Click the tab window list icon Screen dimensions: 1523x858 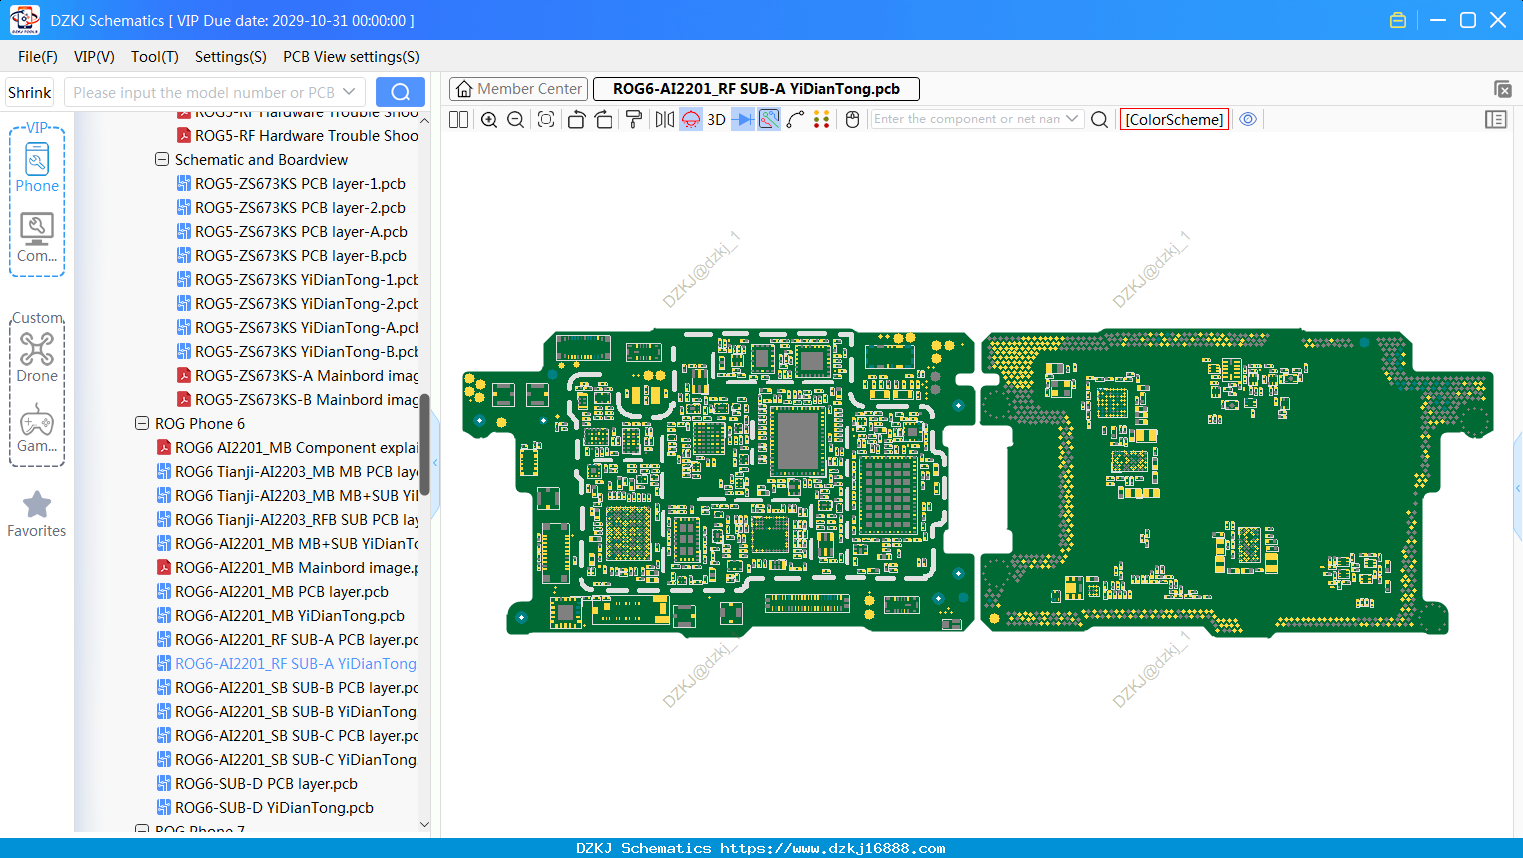click(1502, 89)
